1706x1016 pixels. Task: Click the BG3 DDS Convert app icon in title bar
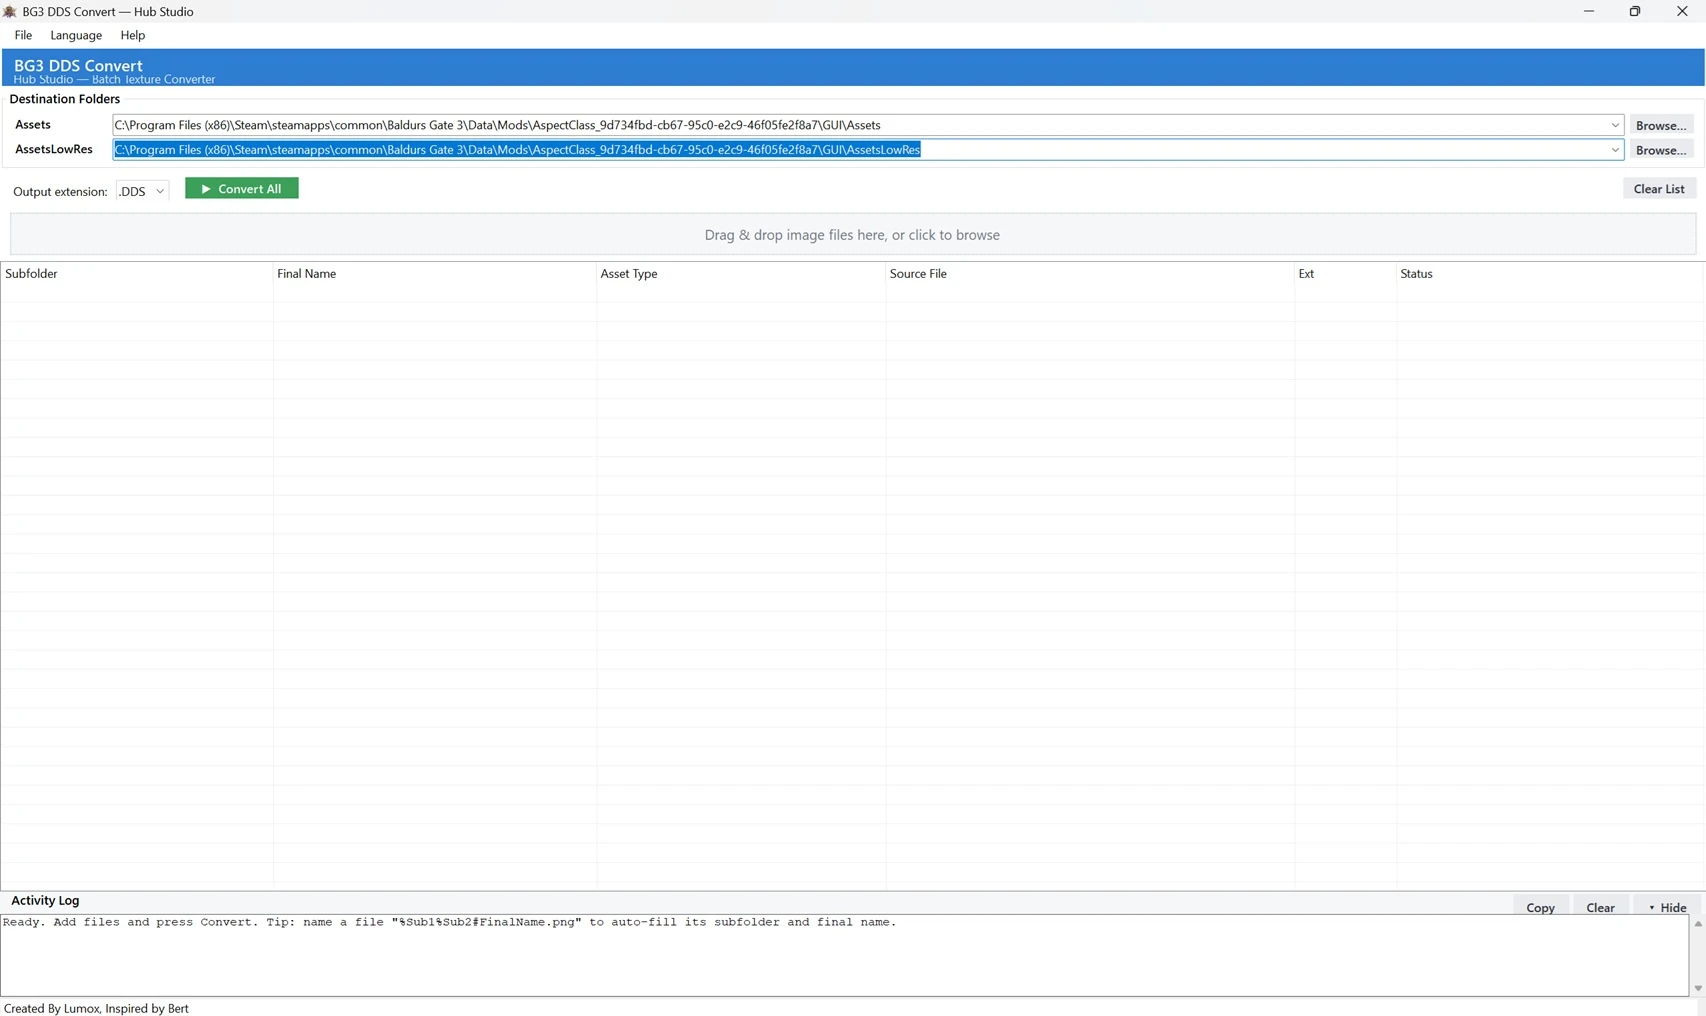point(10,11)
